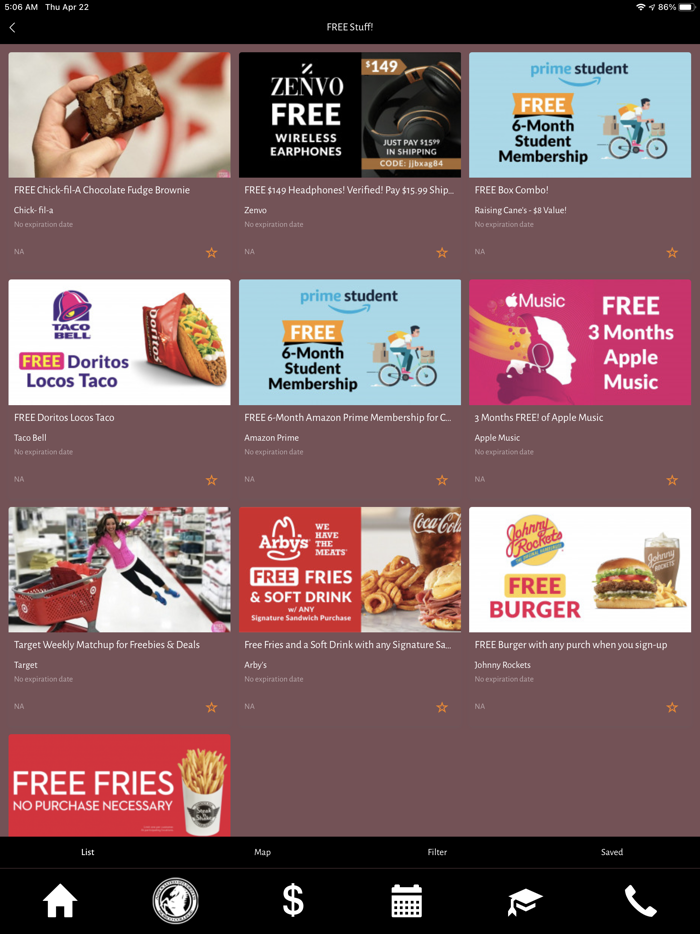Screen dimensions: 700x934
Task: Open the Target Weekly Matchup title link
Action: click(x=107, y=645)
